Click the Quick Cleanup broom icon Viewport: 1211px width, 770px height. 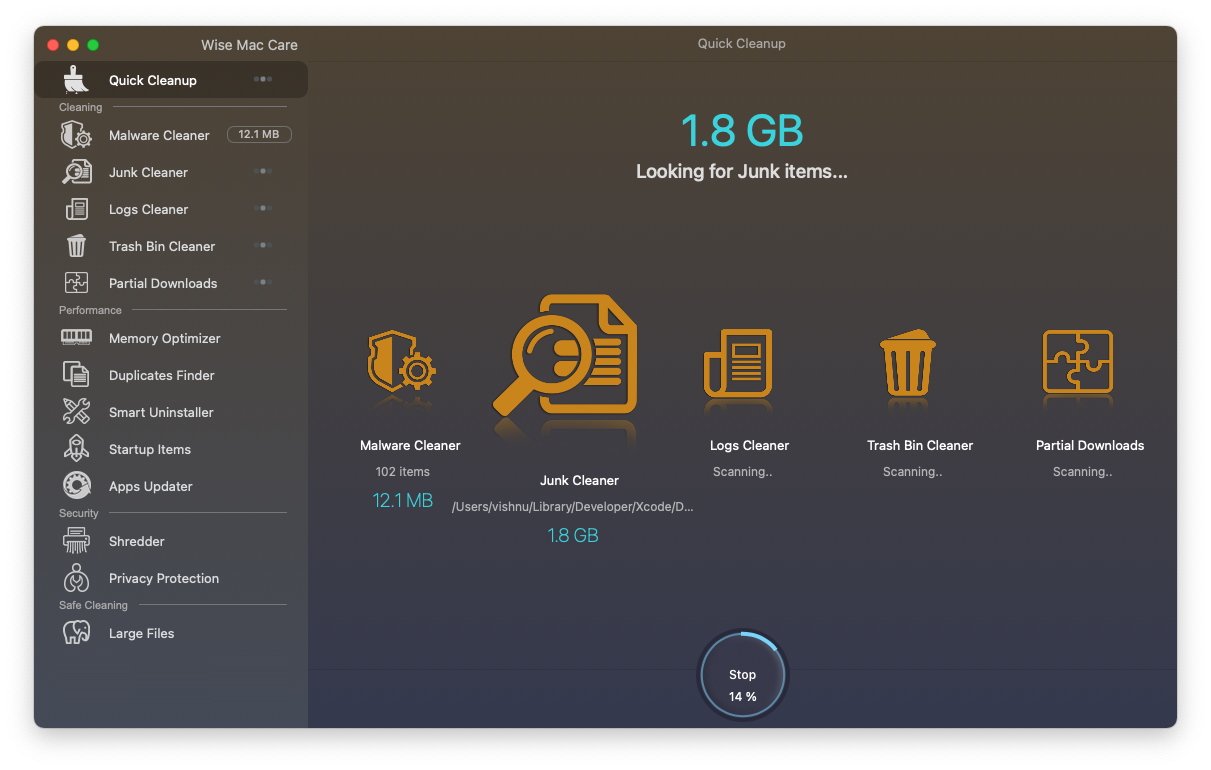coord(76,79)
